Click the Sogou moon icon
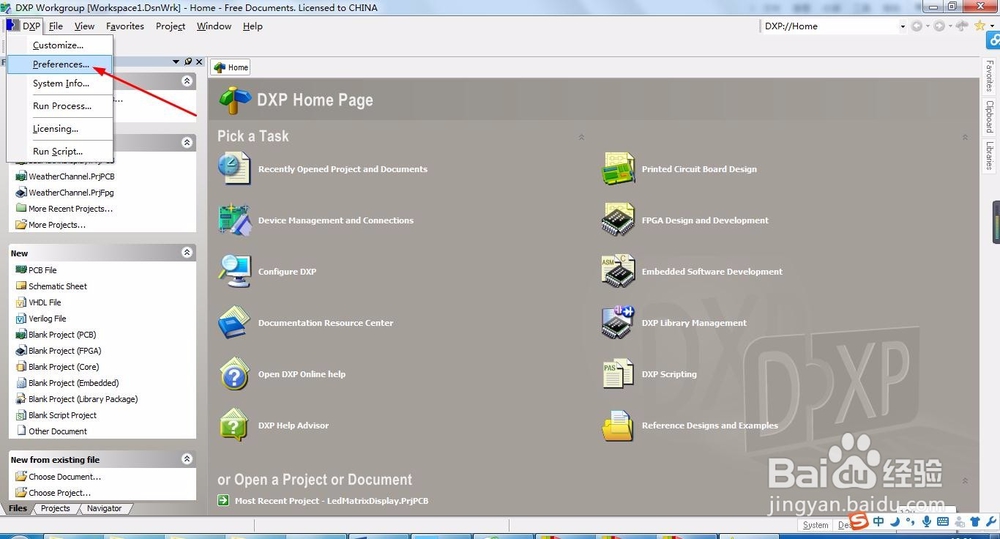1000x539 pixels. pos(895,522)
